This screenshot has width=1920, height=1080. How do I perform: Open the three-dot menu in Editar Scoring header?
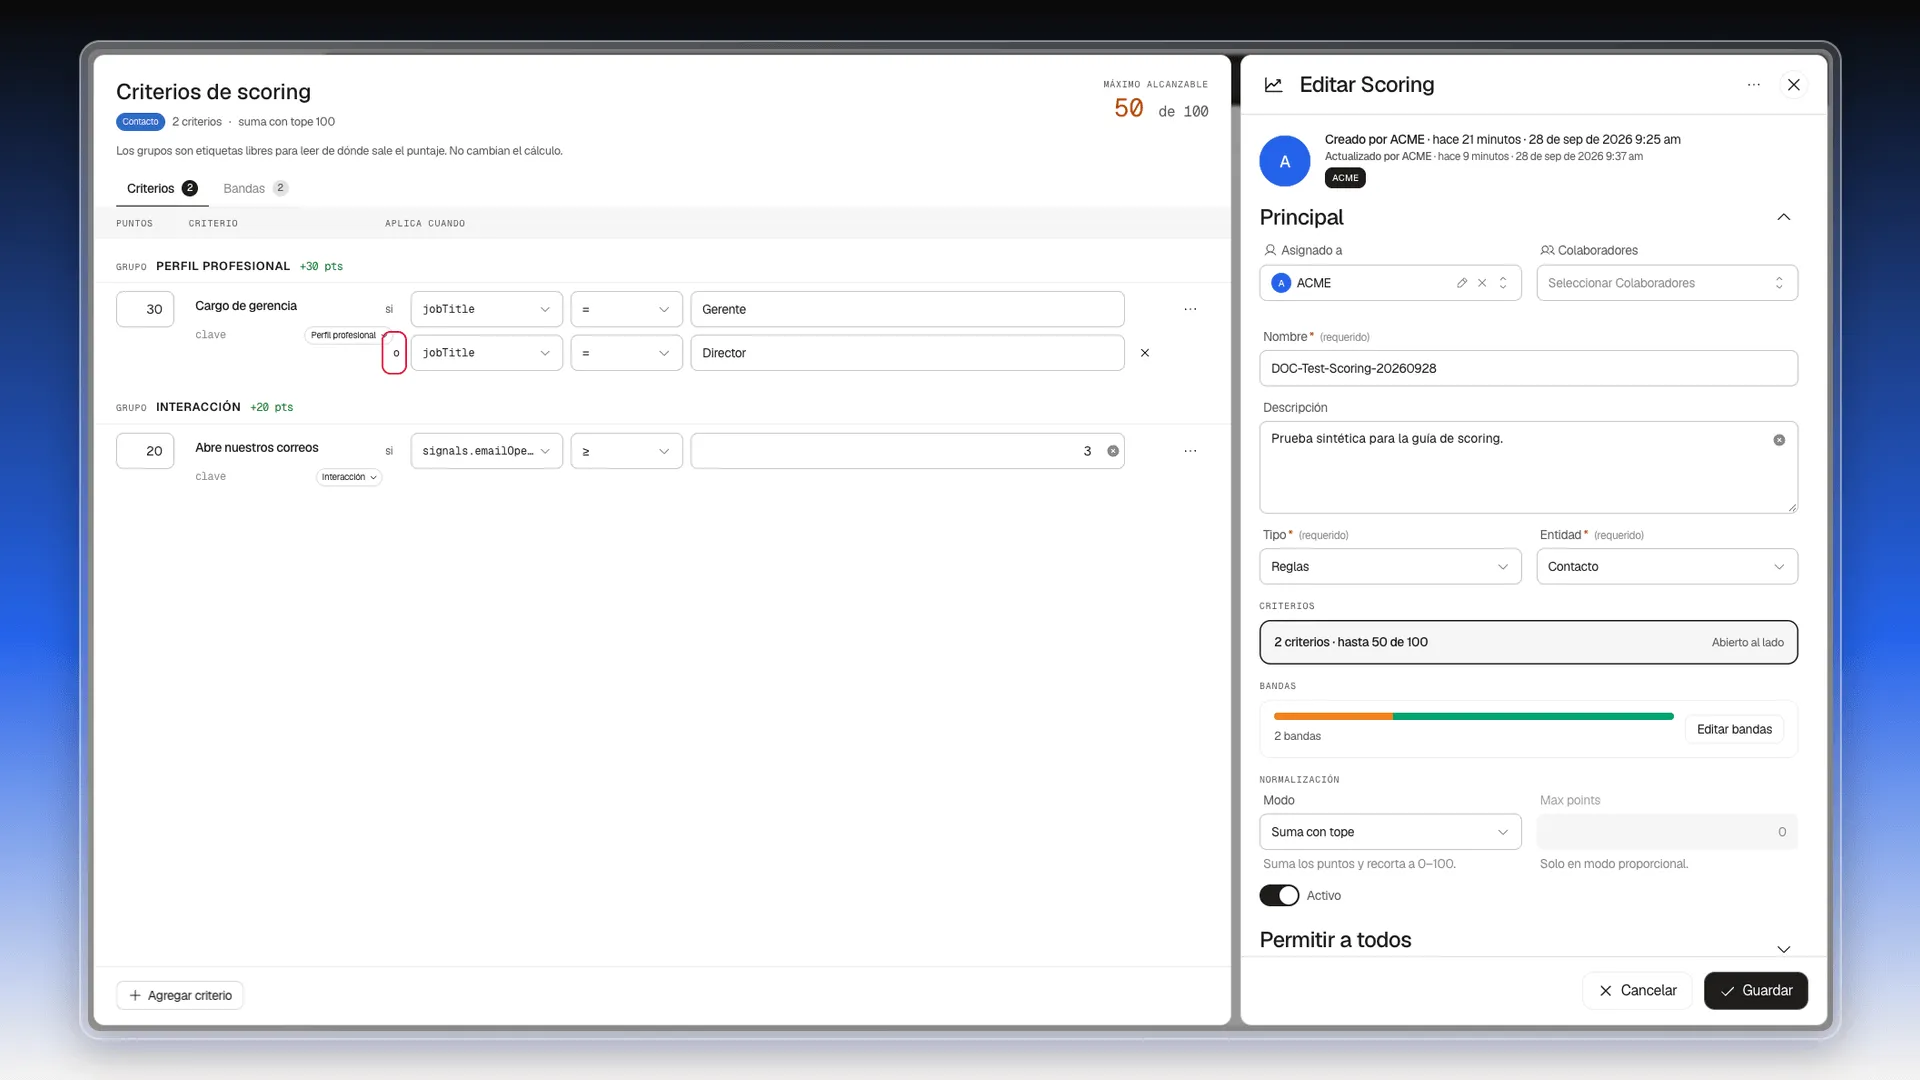[1753, 85]
